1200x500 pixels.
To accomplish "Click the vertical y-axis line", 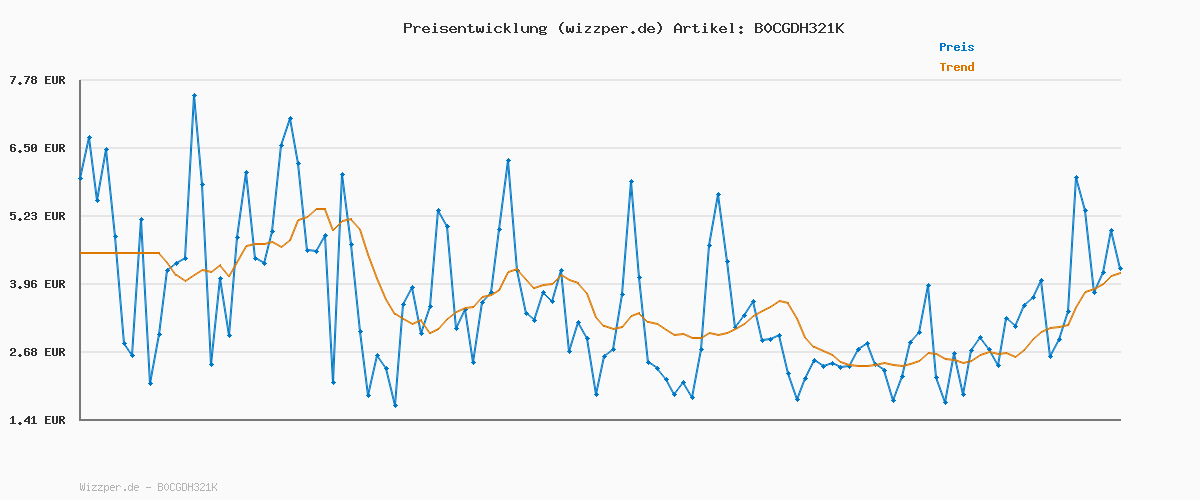I will [x=80, y=250].
